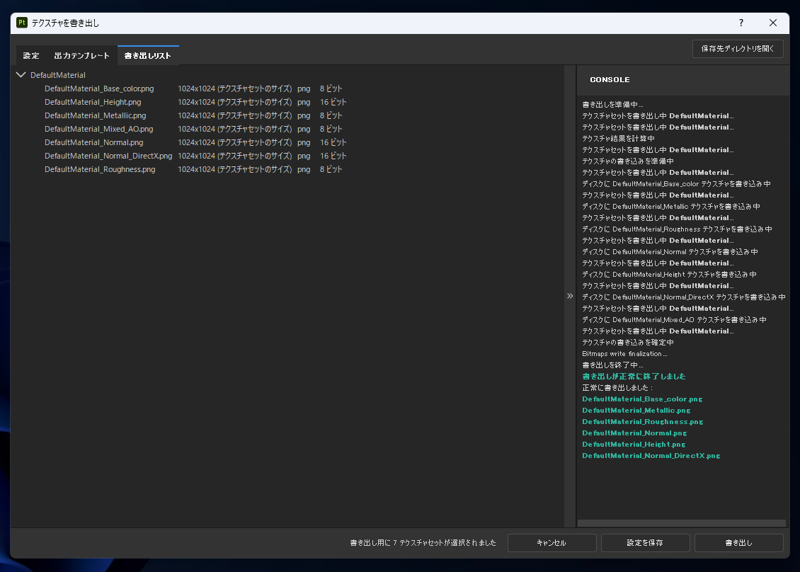Screen dimensions: 800x572
Task: Click the 1024x1024 size for Metallic row
Action: pos(235,116)
